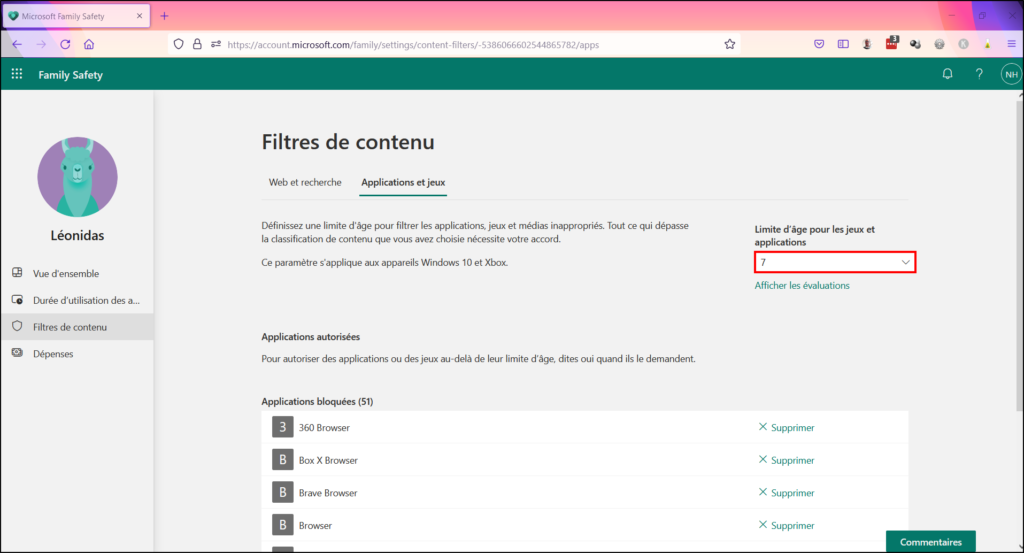1024x553 pixels.
Task: Click the 360 Browser app name
Action: pos(324,428)
